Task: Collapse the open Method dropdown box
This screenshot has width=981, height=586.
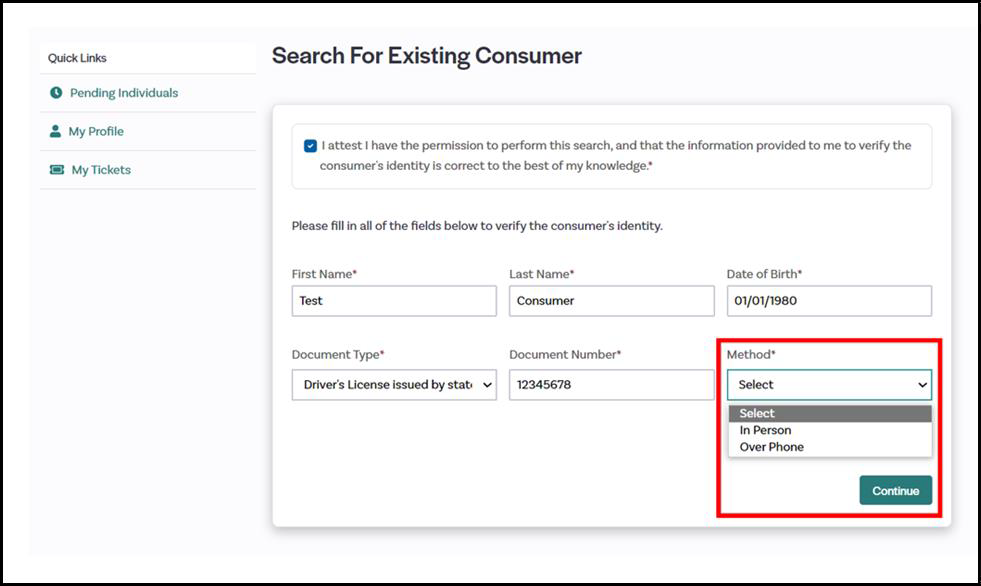Action: point(828,385)
